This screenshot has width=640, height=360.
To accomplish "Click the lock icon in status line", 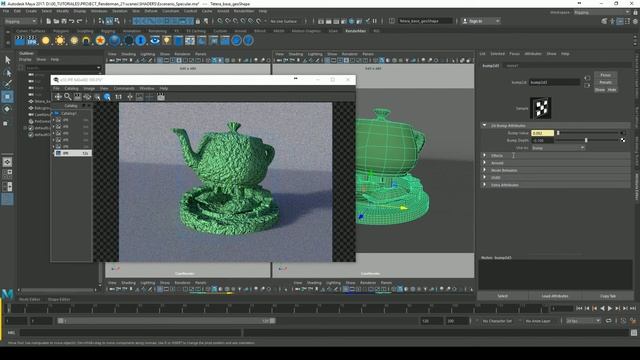I will point(198,21).
